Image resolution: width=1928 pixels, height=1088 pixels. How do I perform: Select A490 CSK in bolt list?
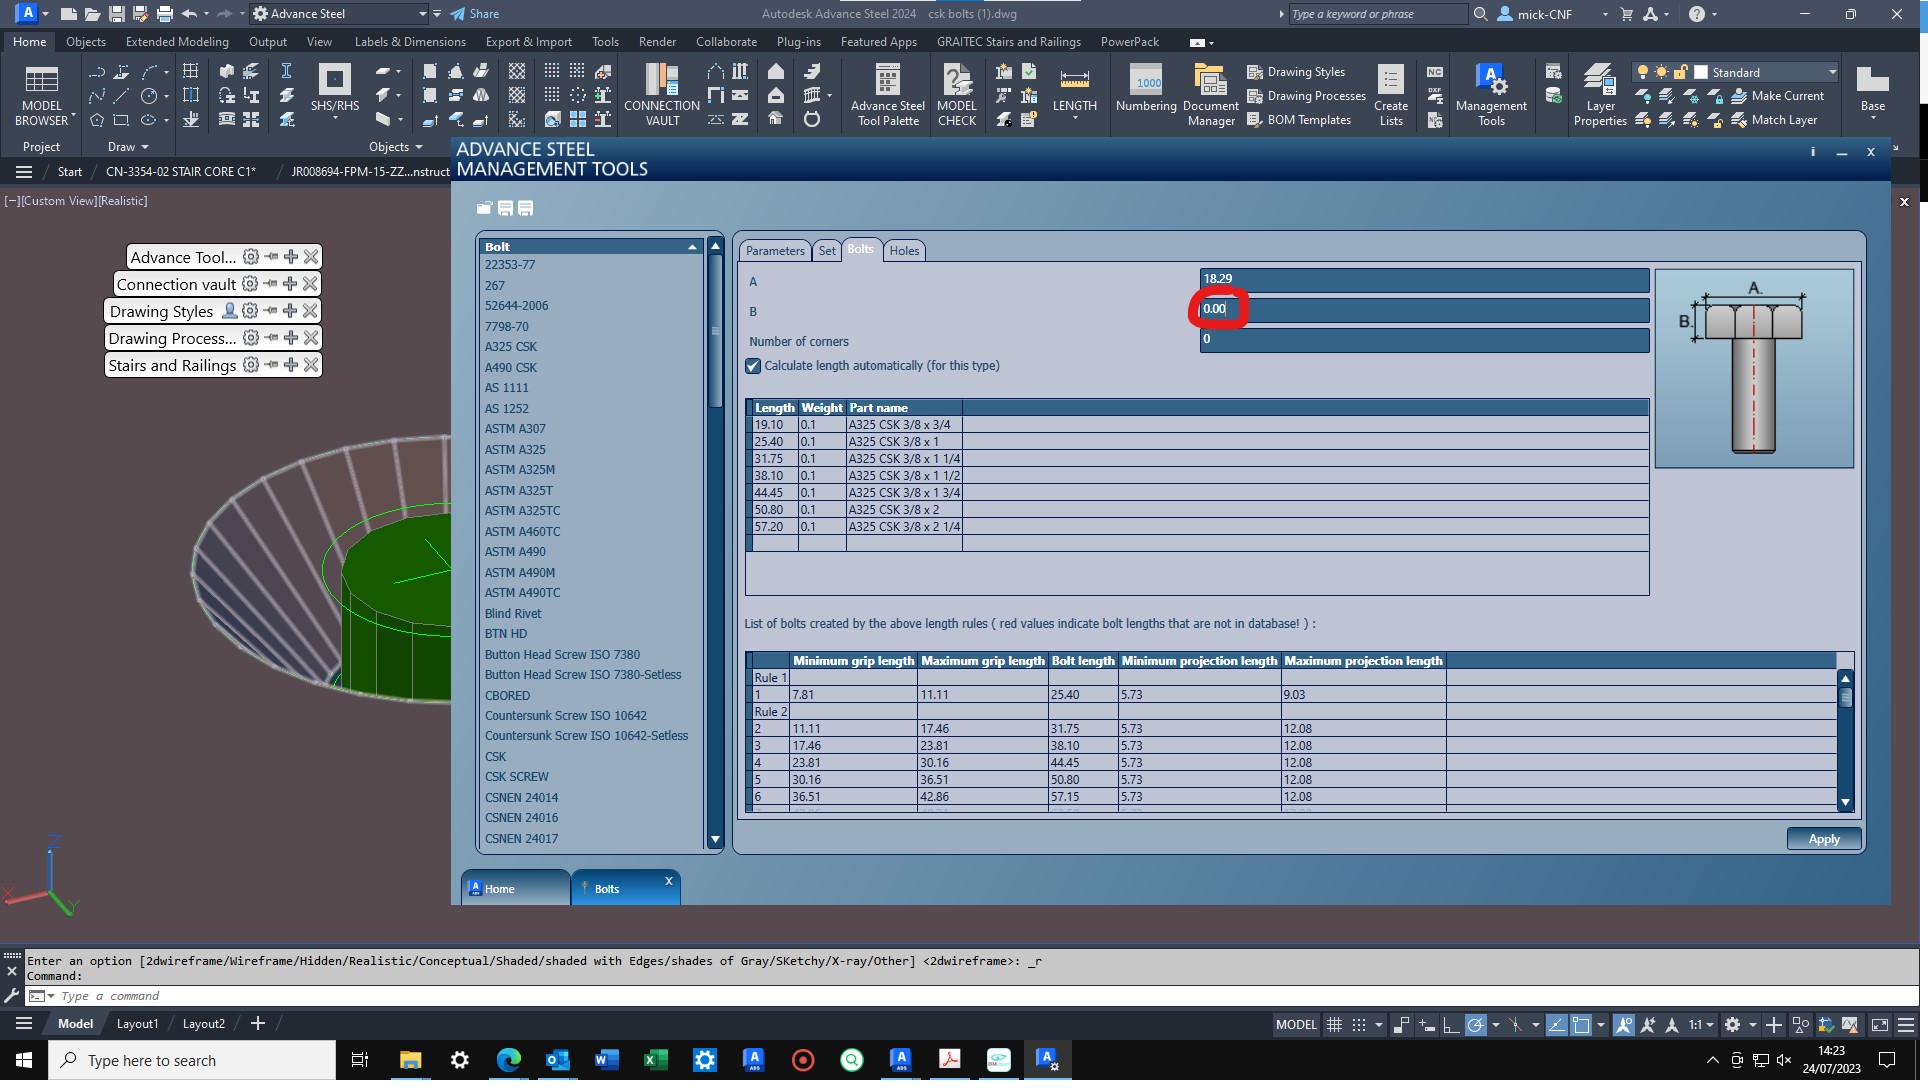tap(511, 367)
